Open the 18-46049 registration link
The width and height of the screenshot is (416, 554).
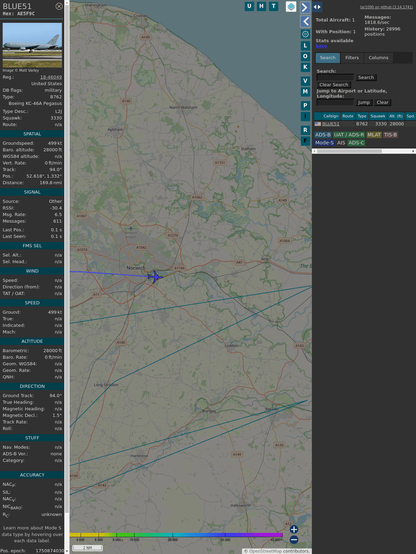click(x=51, y=77)
